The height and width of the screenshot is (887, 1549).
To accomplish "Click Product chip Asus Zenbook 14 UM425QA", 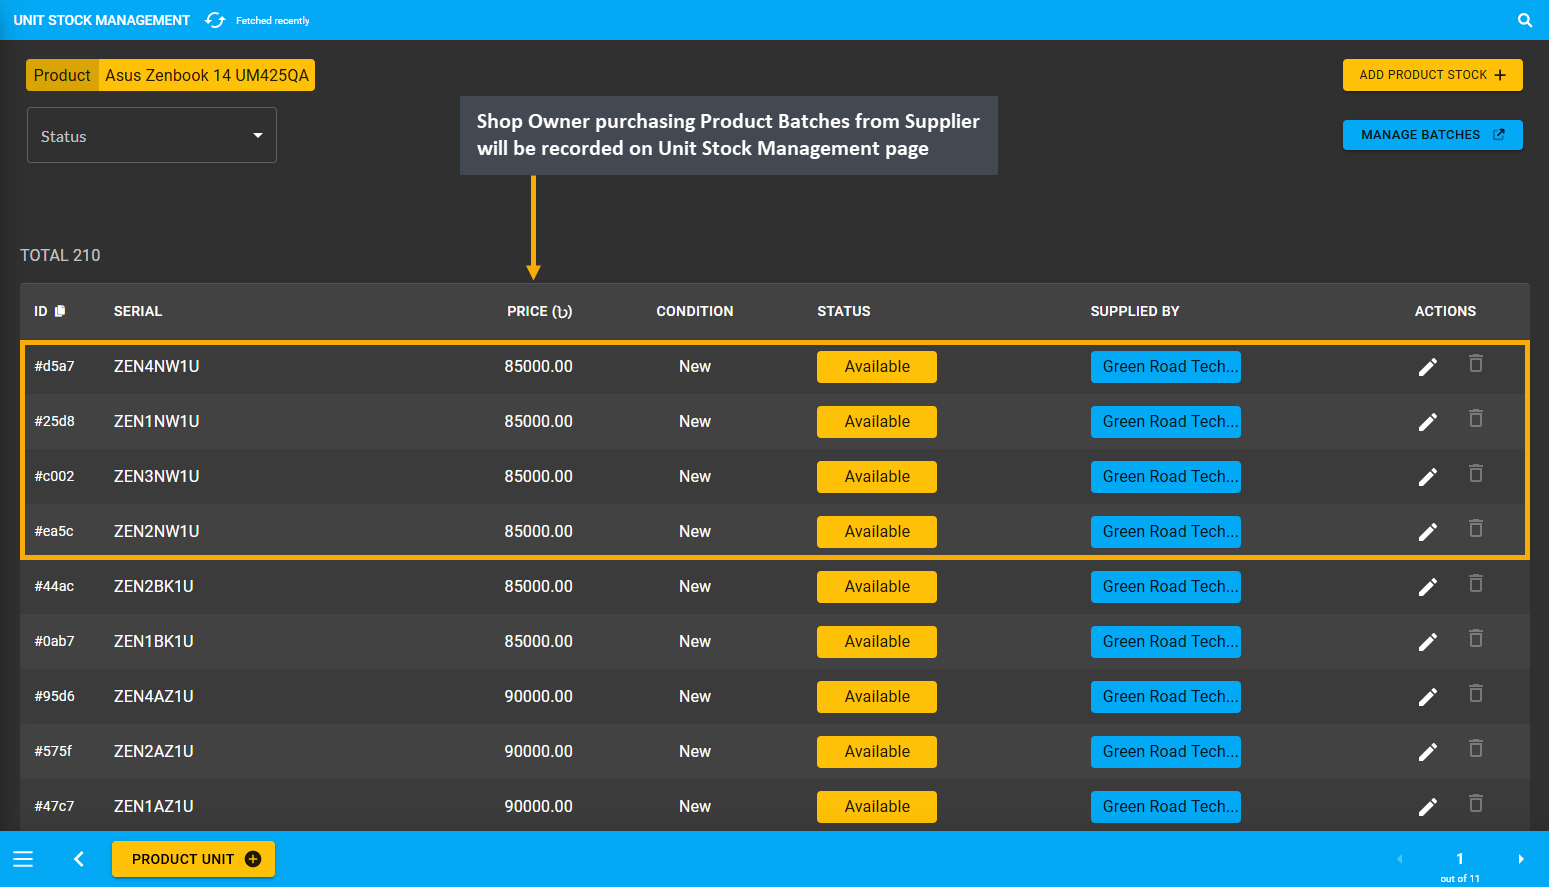I will pyautogui.click(x=170, y=75).
